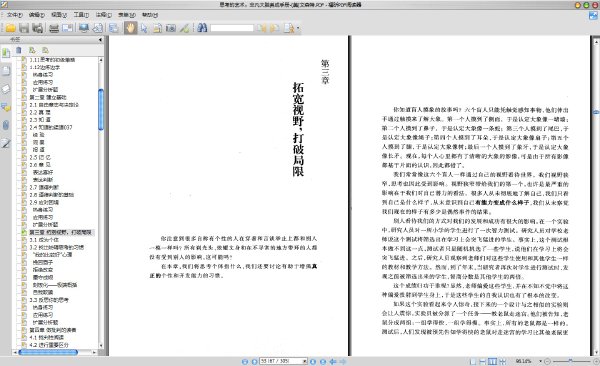Select the 2.9 bookmark entry
This screenshot has width=600, height=366.
tap(44, 202)
